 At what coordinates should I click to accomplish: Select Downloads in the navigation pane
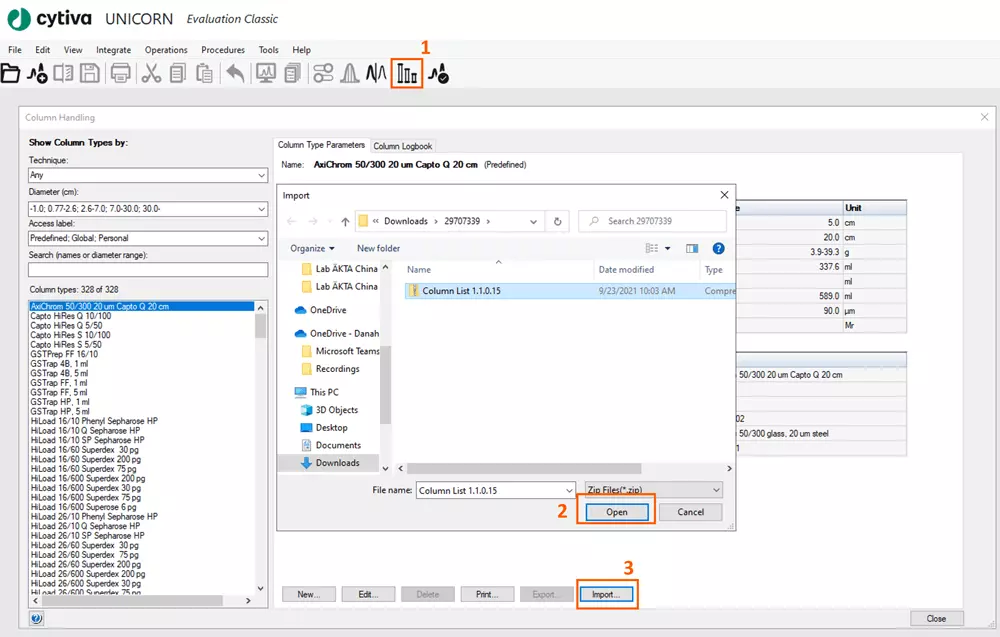(337, 463)
